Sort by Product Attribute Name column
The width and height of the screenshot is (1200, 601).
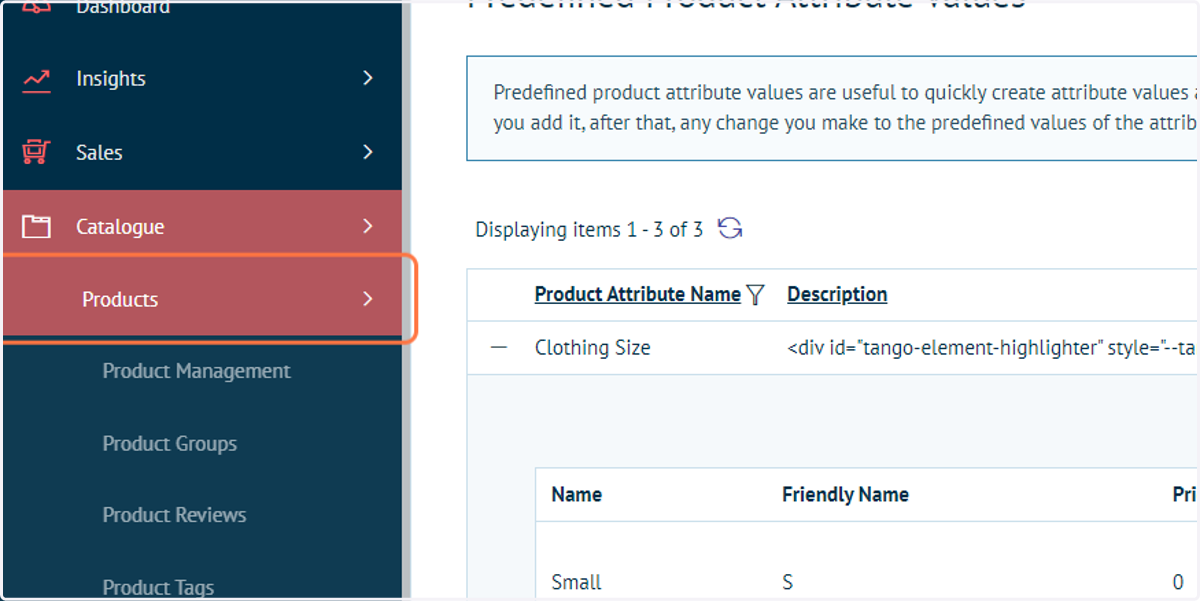coord(638,294)
